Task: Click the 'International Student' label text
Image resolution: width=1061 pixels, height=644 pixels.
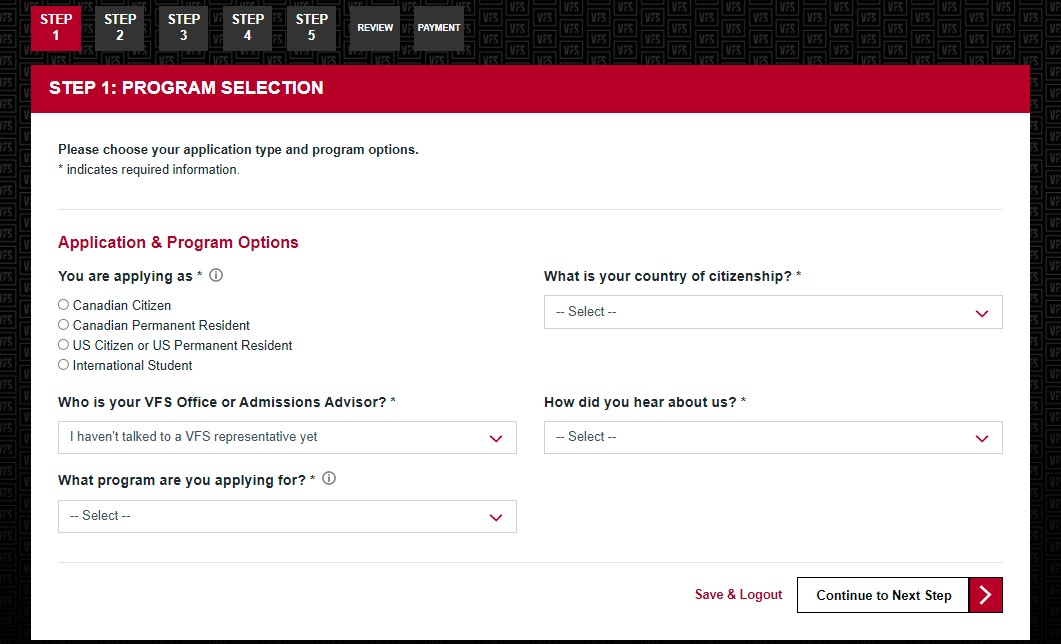Action: (133, 366)
